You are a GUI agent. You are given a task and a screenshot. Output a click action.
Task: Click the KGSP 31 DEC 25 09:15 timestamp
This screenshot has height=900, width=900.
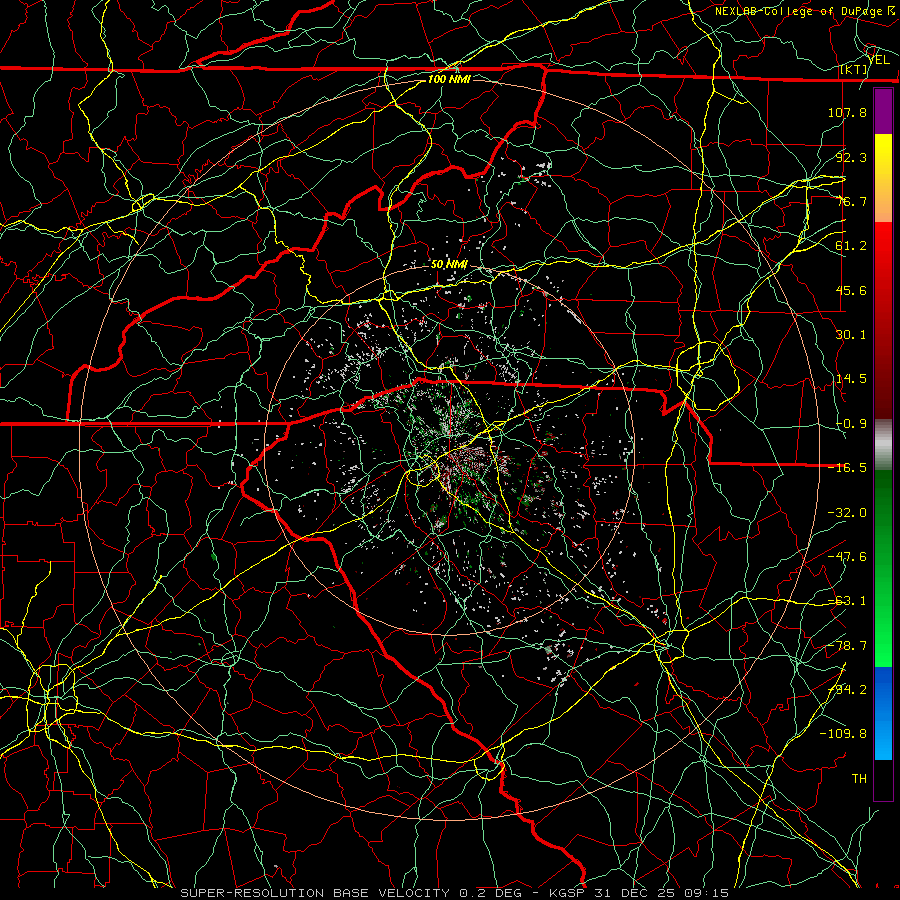pos(639,893)
